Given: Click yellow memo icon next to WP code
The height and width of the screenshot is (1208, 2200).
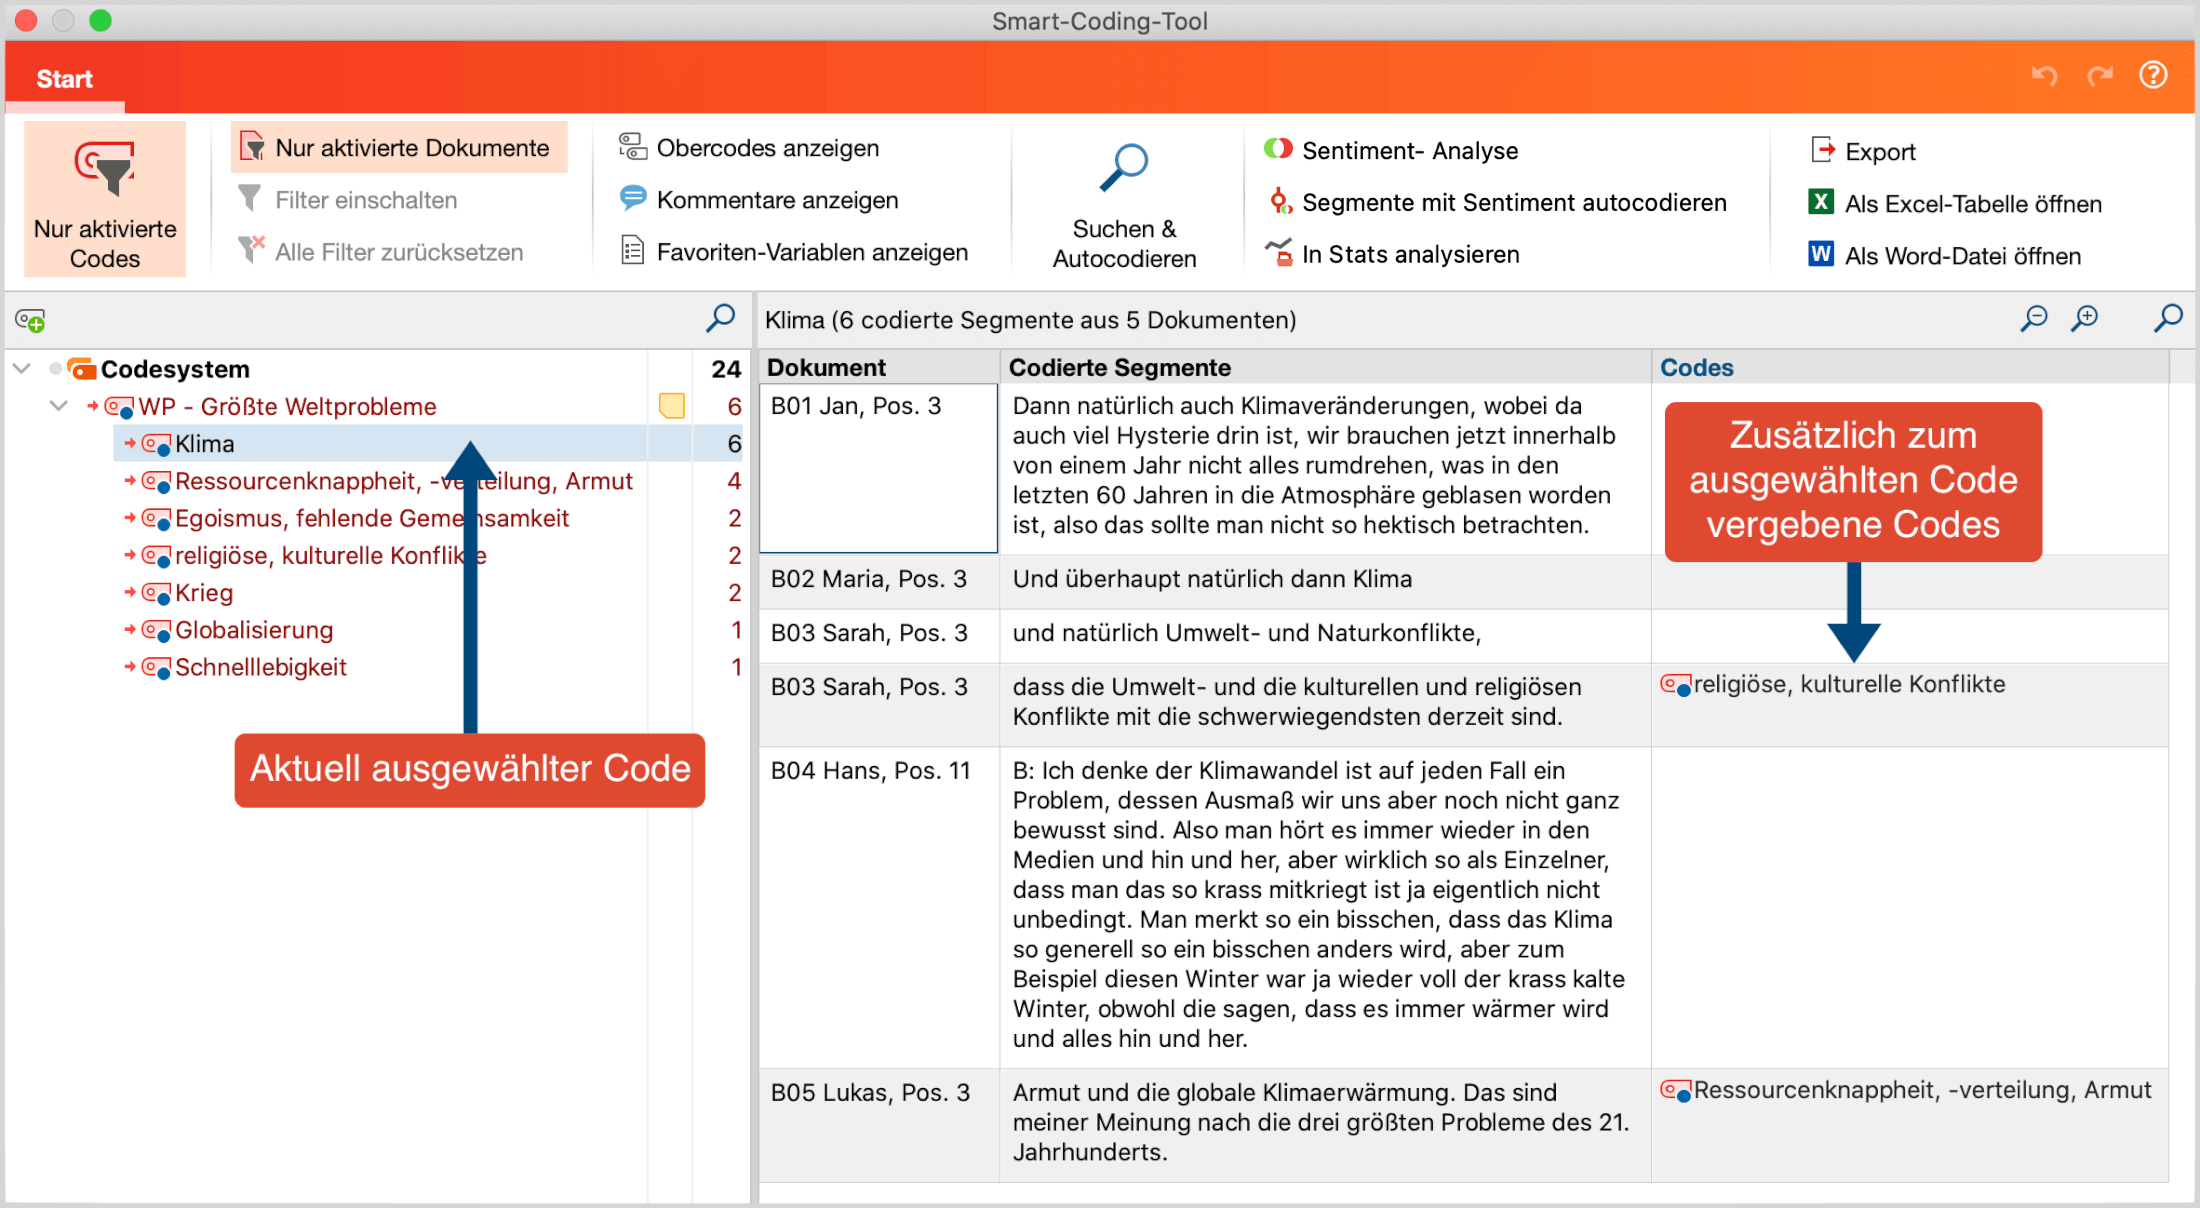Looking at the screenshot, I should (x=672, y=406).
